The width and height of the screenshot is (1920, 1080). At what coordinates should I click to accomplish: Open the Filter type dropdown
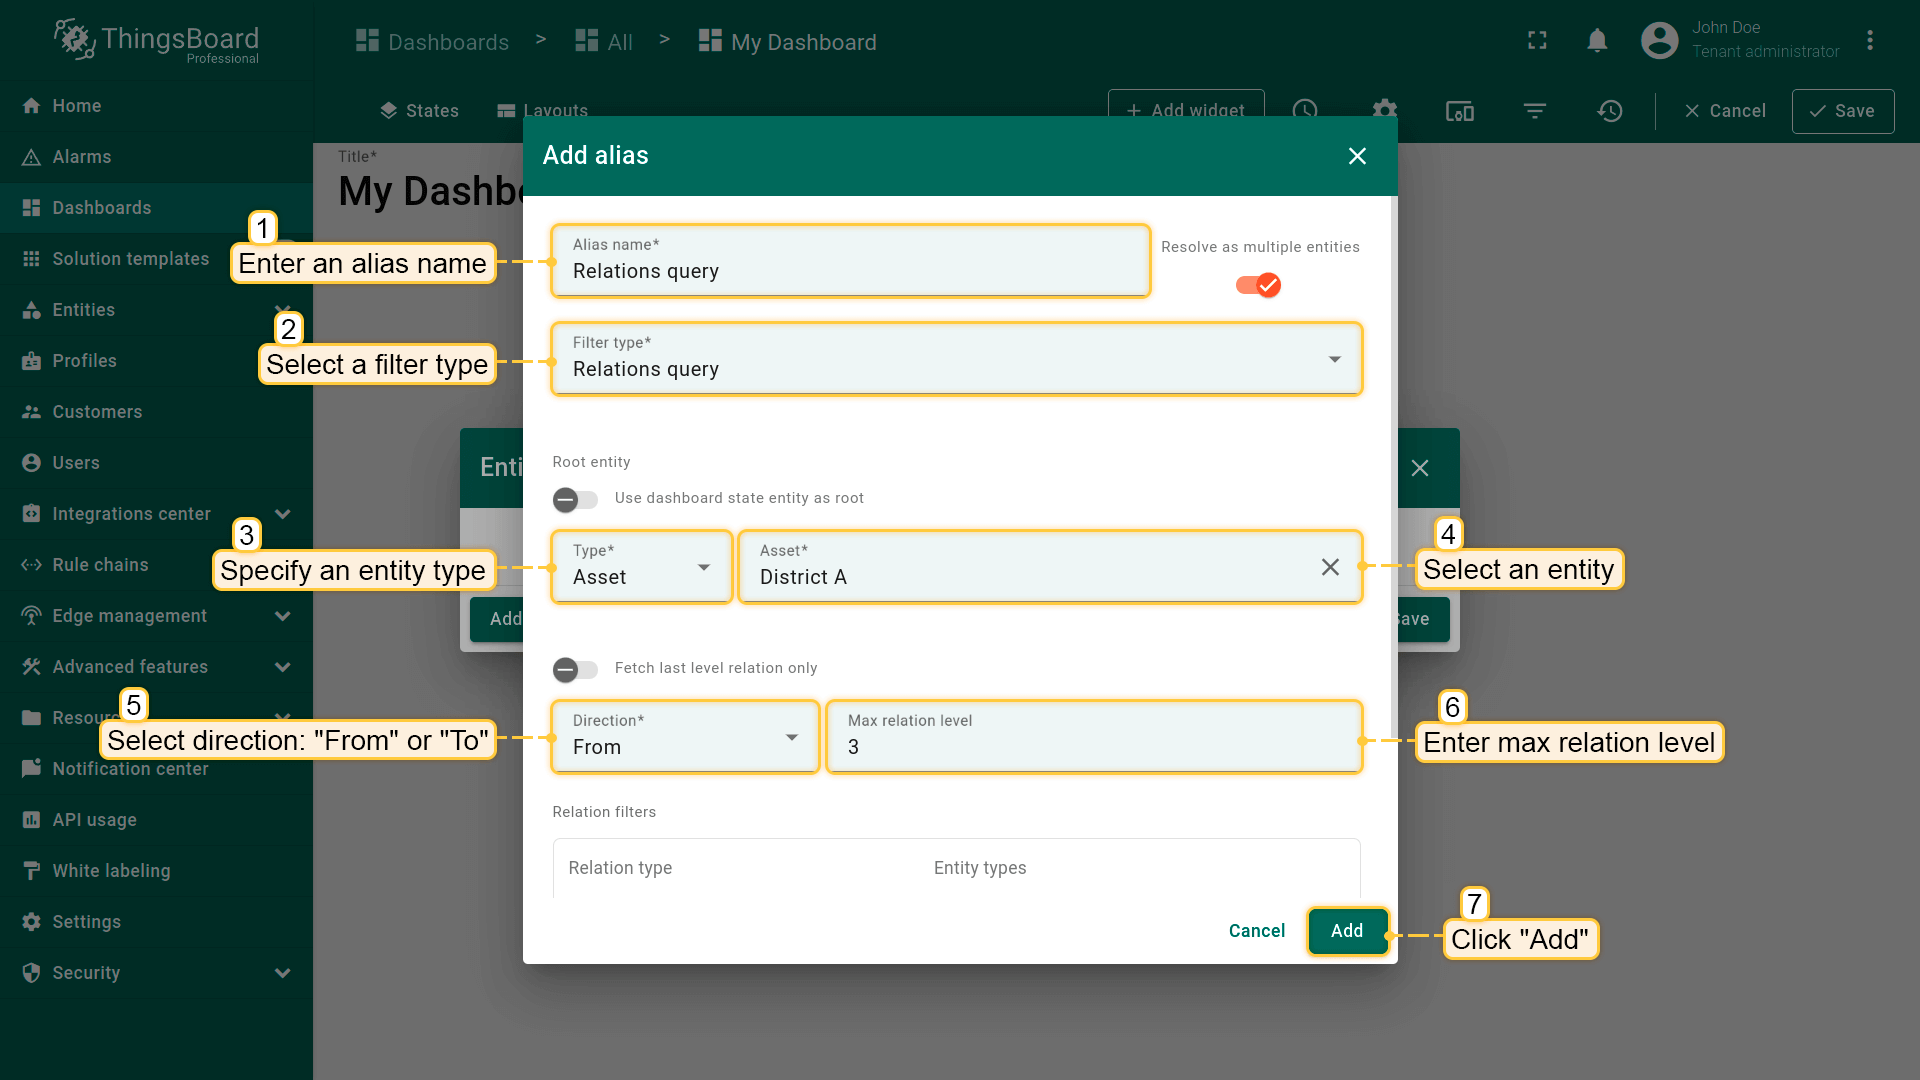[x=955, y=359]
